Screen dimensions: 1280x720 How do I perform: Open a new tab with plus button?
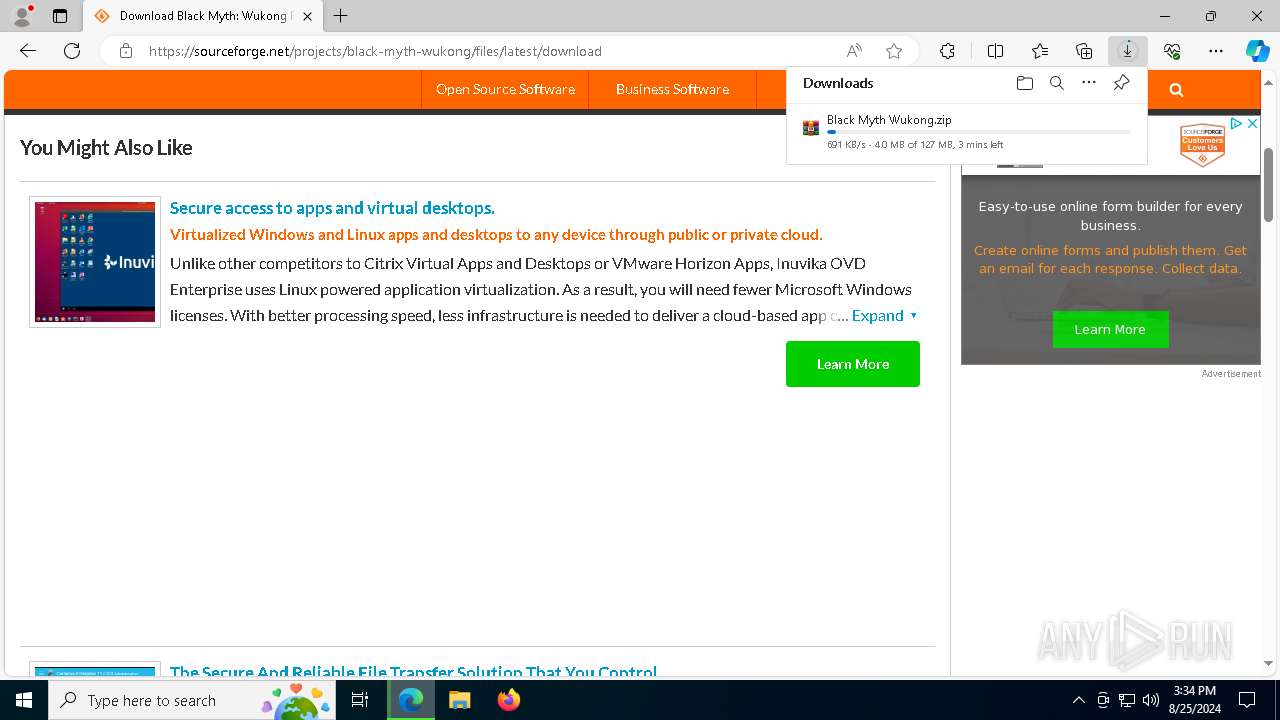(x=340, y=16)
